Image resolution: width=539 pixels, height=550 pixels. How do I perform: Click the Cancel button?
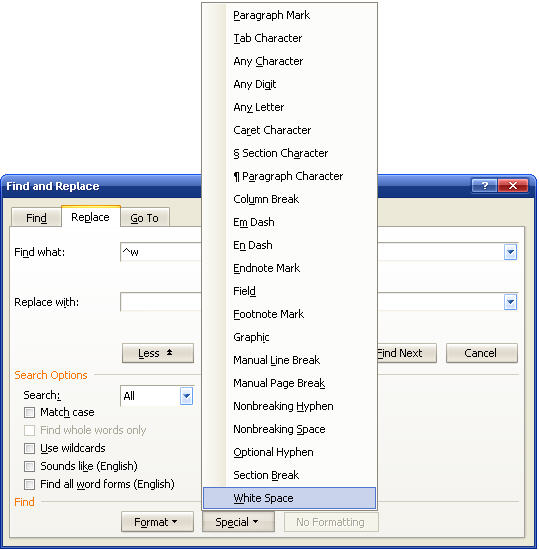[481, 353]
